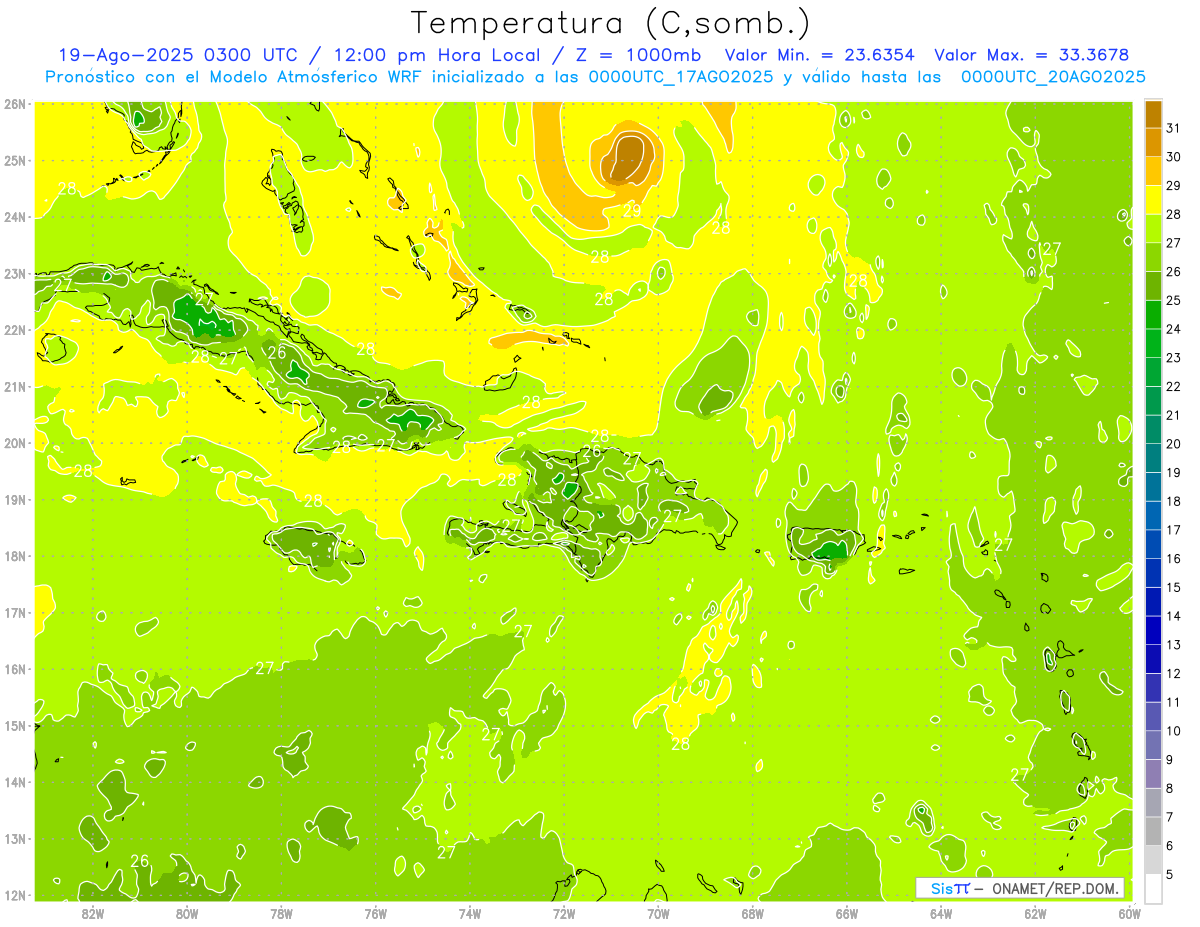Click the legend color band between 8 and 9

tap(1153, 774)
